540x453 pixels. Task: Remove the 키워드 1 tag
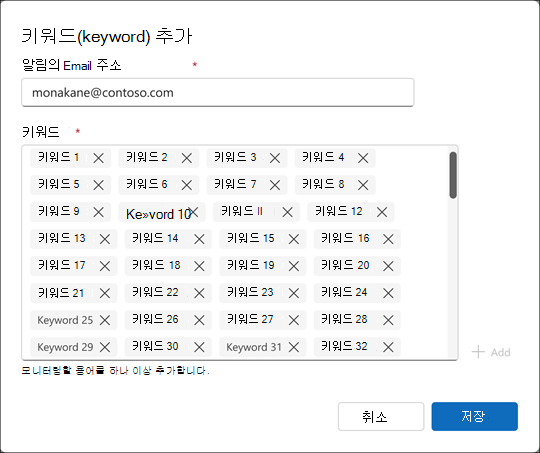[x=98, y=158]
